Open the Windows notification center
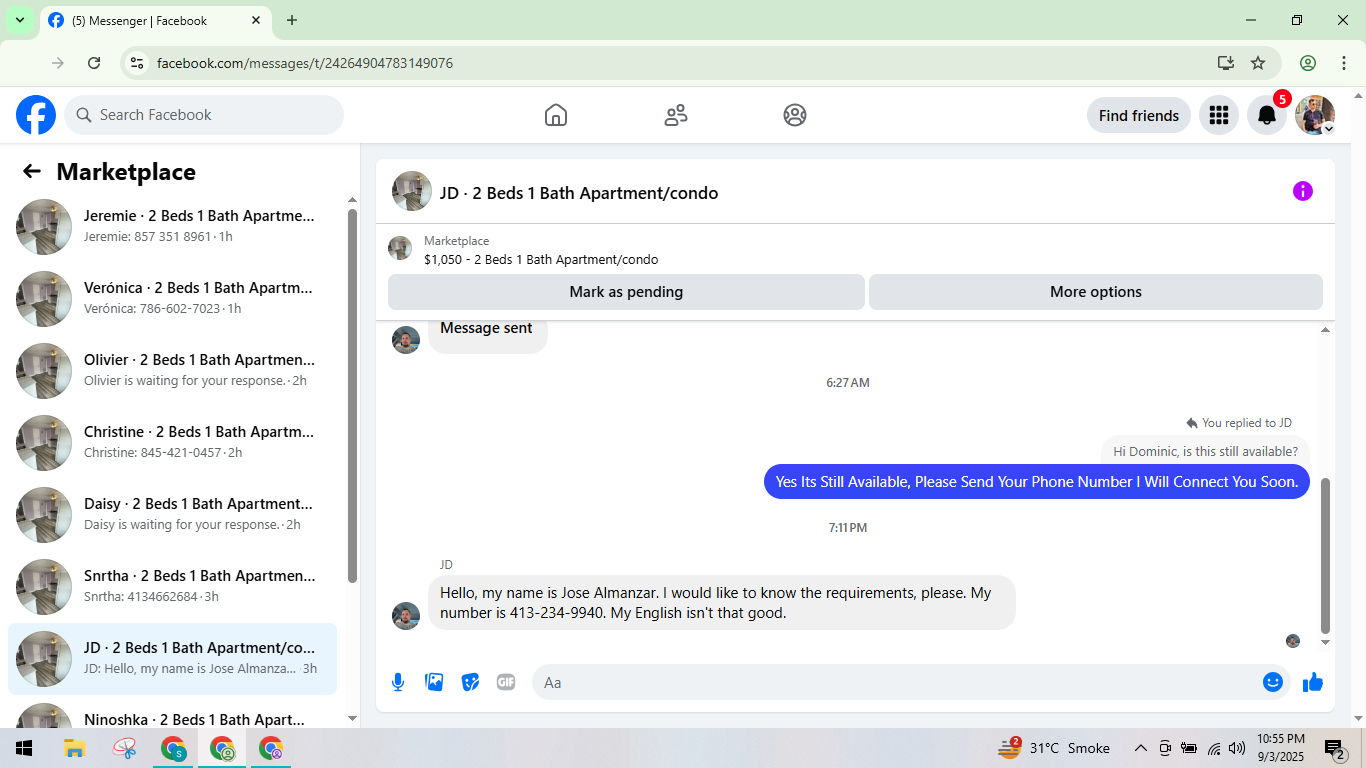This screenshot has width=1366, height=768. pos(1334,748)
